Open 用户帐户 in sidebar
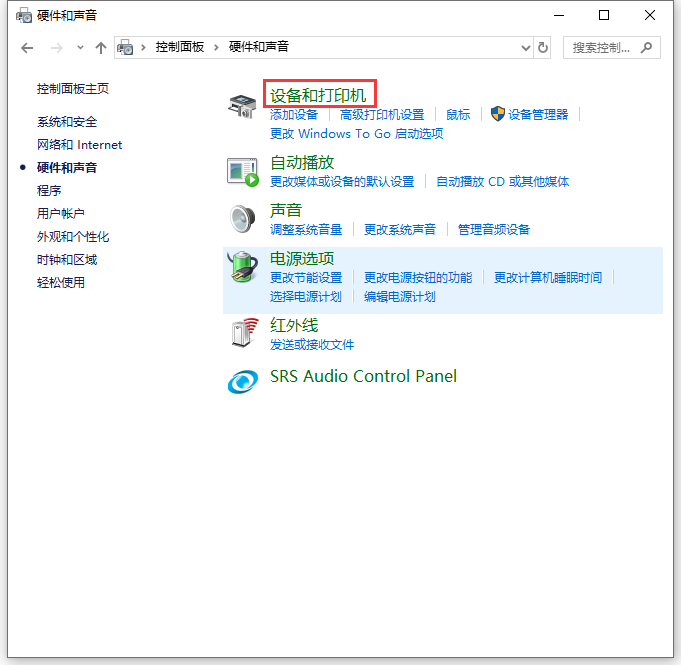Viewport: 681px width, 665px height. click(61, 213)
